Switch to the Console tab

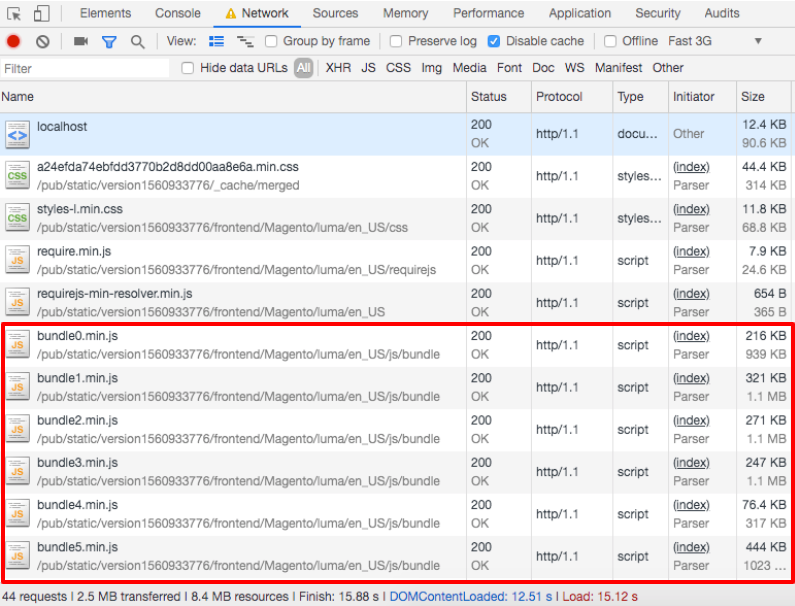(x=177, y=13)
